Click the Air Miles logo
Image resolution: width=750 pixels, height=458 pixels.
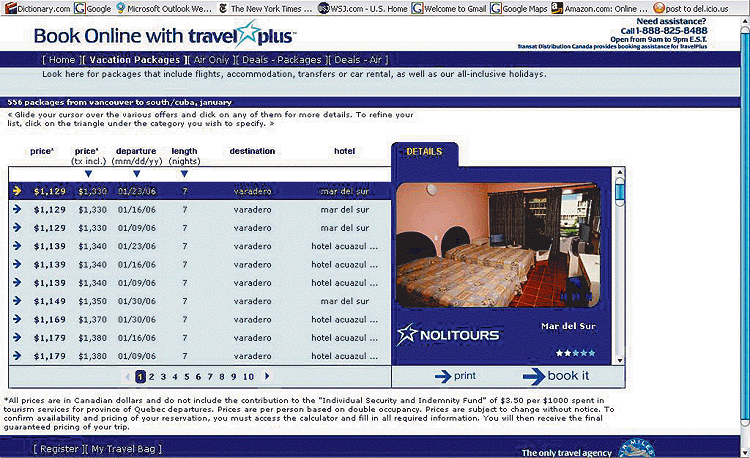(x=636, y=448)
